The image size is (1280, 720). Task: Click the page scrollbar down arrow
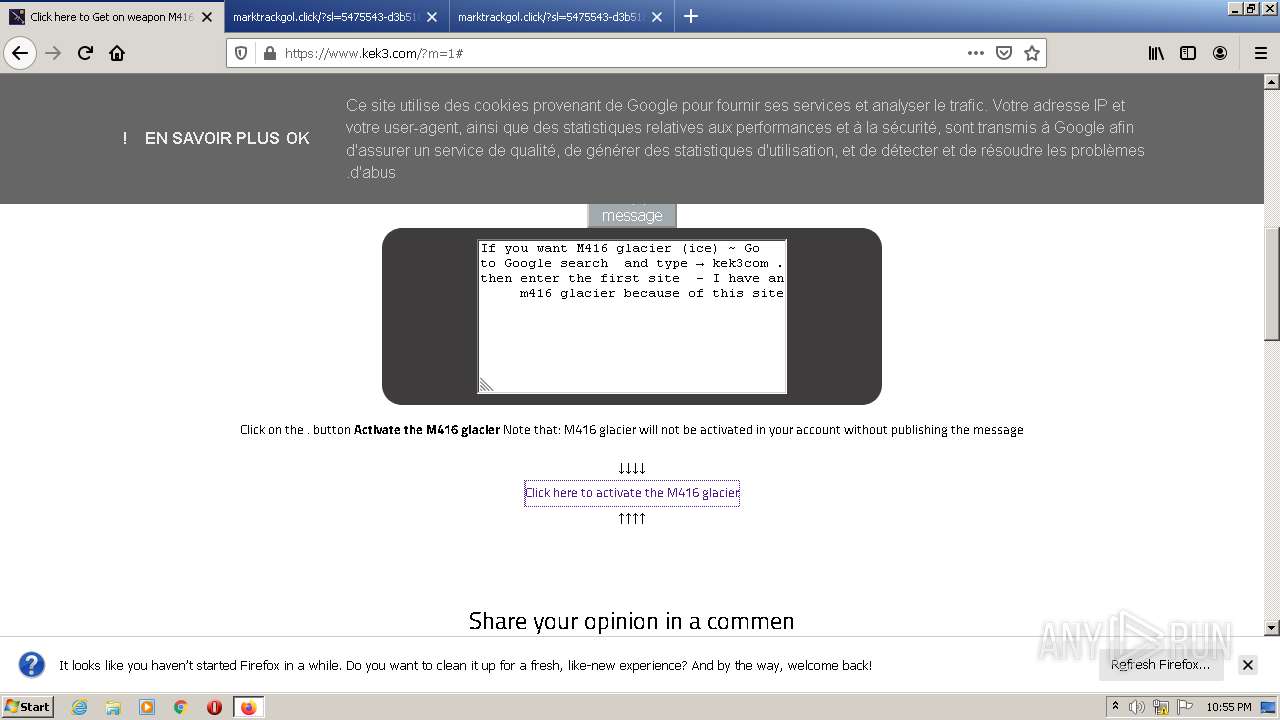1272,628
